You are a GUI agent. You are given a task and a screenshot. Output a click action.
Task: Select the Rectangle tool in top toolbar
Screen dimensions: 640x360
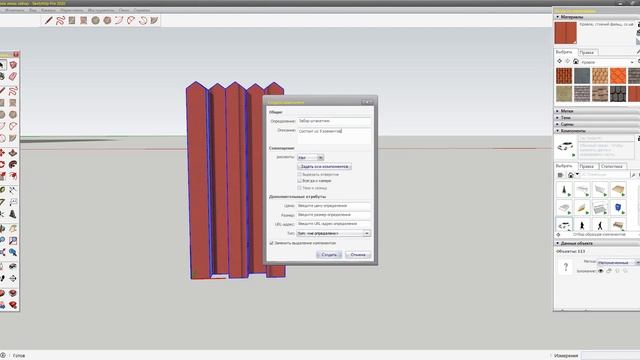pyautogui.click(x=72, y=20)
